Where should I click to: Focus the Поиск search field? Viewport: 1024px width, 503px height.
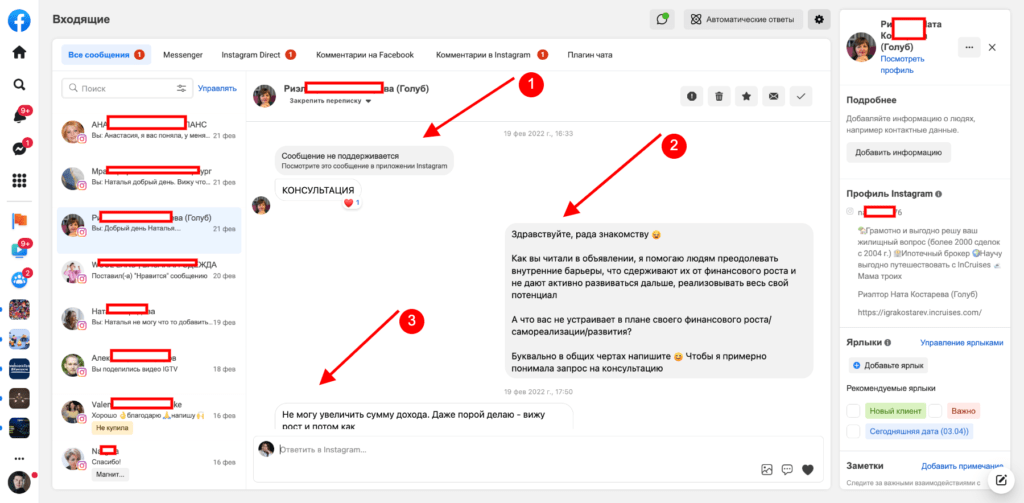[x=127, y=88]
